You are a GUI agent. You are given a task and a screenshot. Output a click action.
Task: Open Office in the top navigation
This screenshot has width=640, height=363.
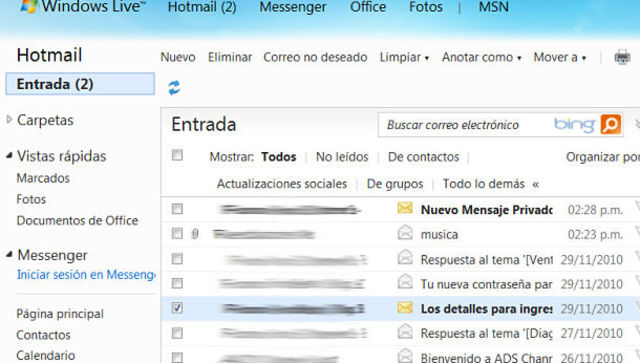[368, 7]
